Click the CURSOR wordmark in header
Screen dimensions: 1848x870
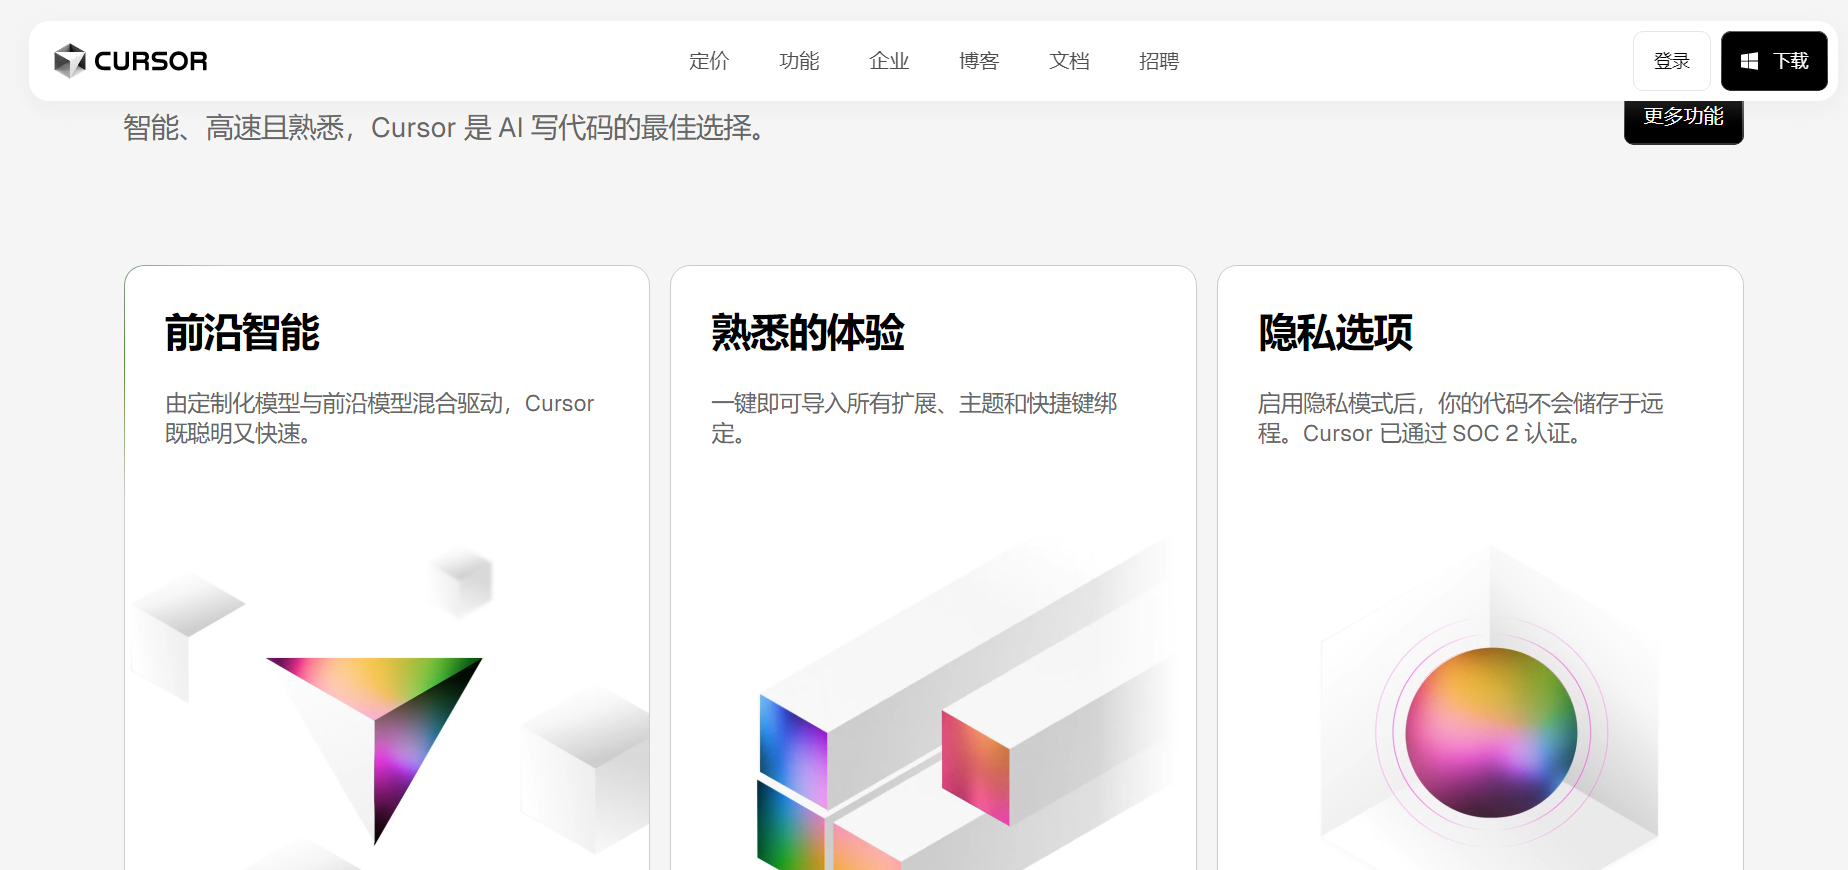click(151, 61)
